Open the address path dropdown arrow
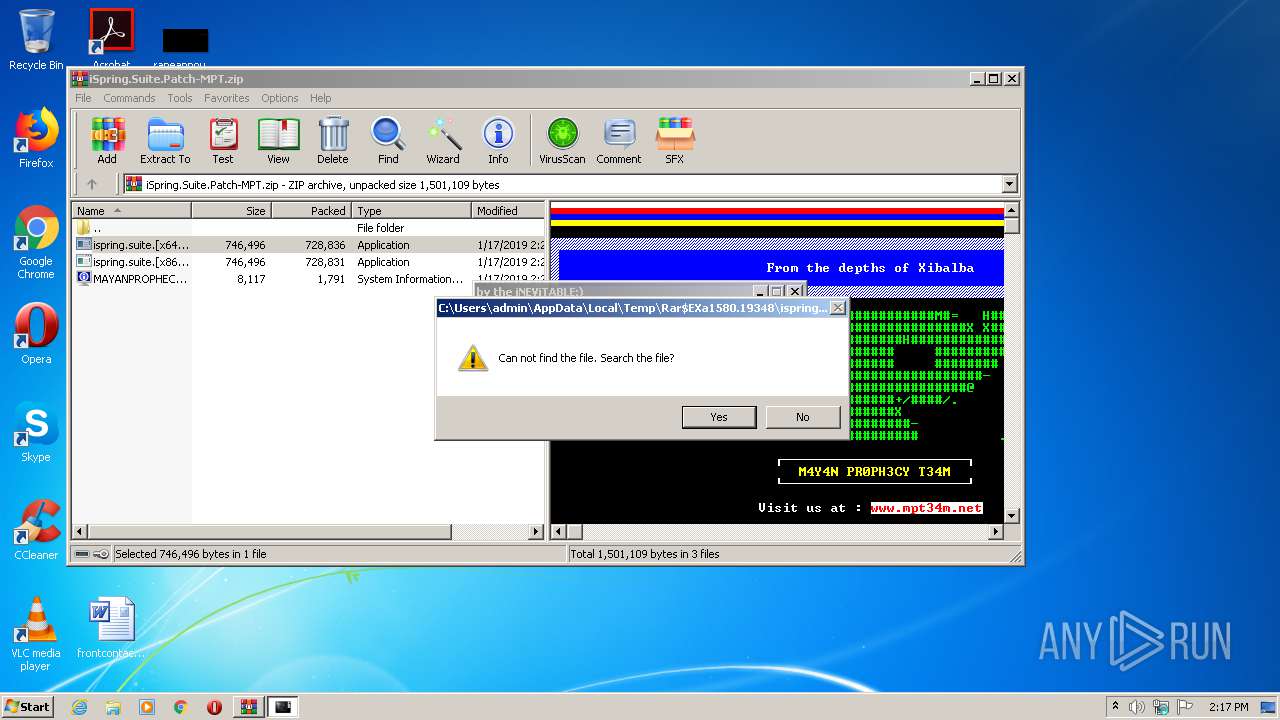The width and height of the screenshot is (1280, 720). click(1009, 184)
